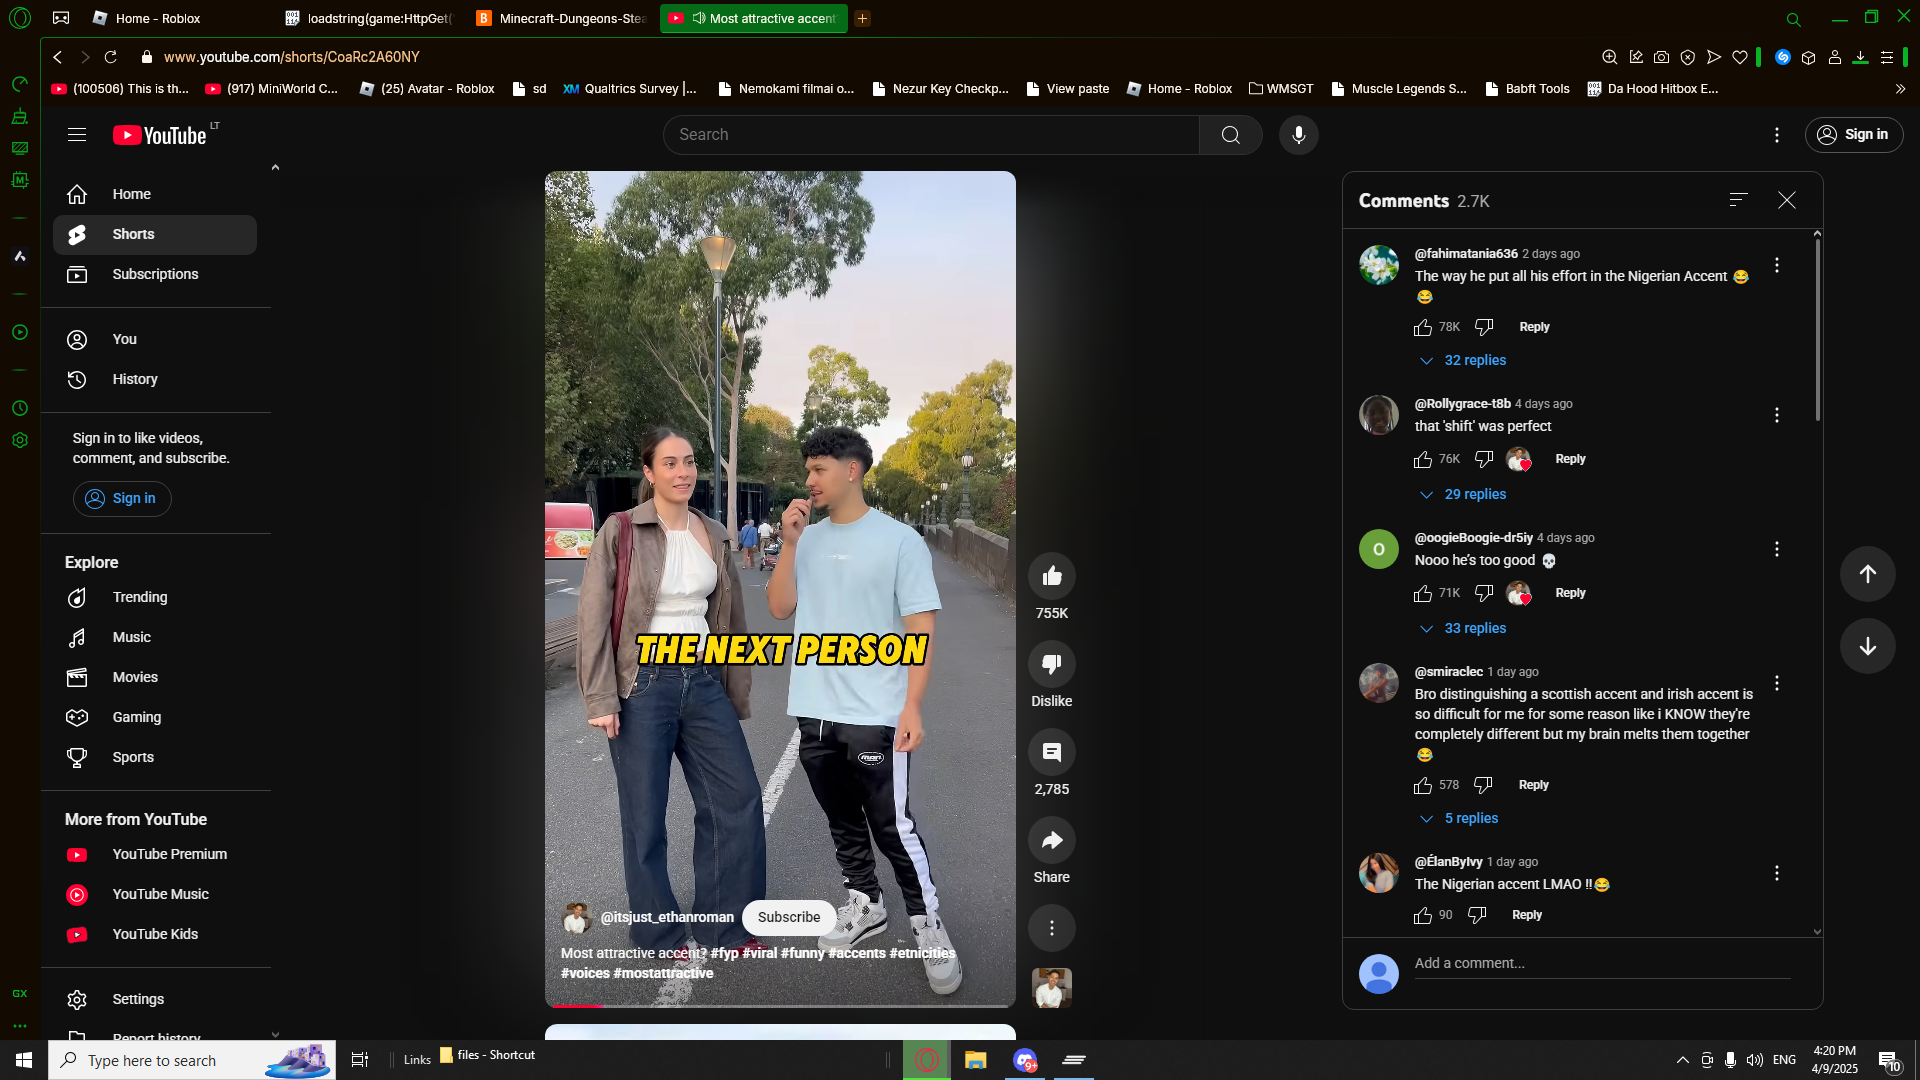Click Sign in button in sidebar
1920x1080 pixels.
[122, 499]
